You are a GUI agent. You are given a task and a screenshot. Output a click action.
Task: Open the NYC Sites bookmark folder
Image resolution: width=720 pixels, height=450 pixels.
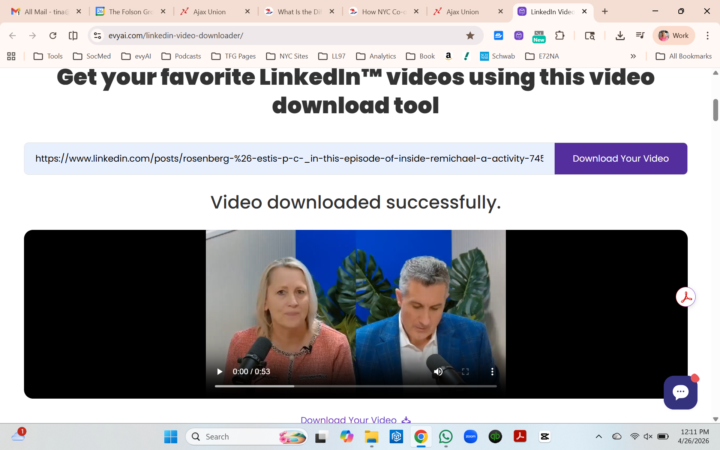click(287, 56)
